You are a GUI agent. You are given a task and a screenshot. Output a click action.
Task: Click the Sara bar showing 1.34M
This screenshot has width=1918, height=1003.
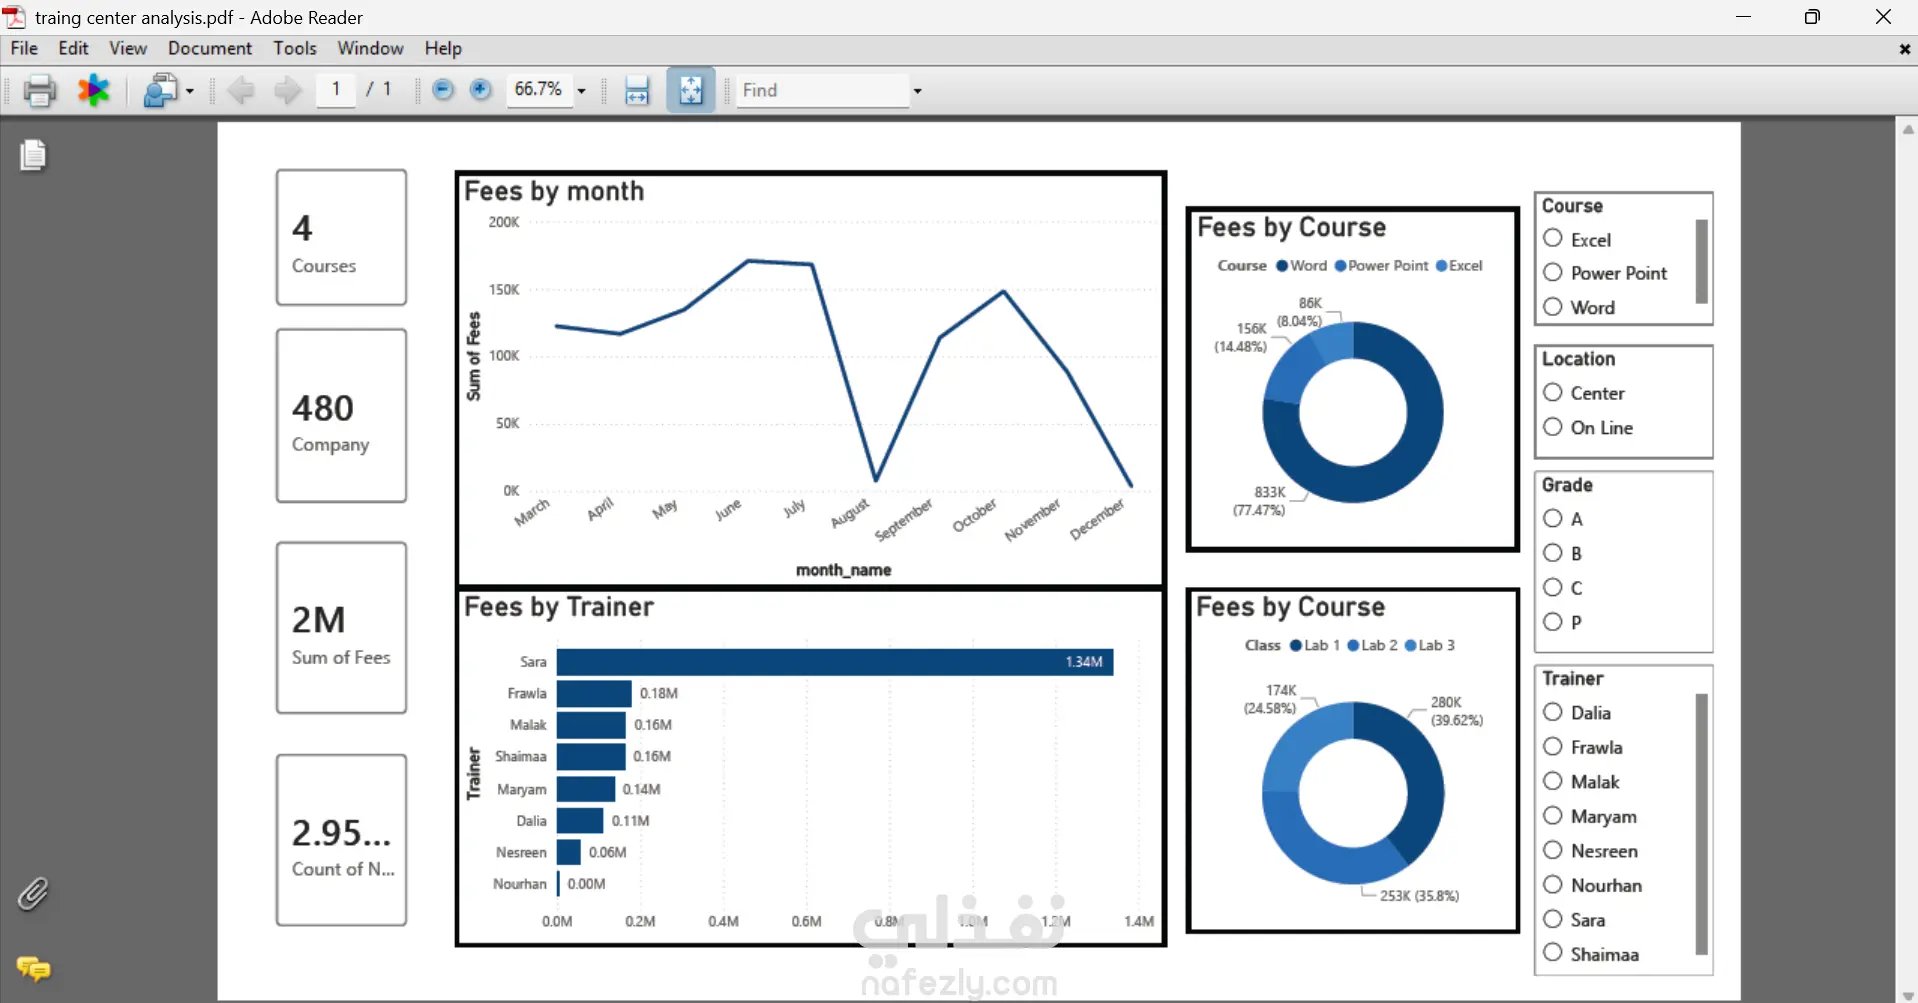pos(835,662)
